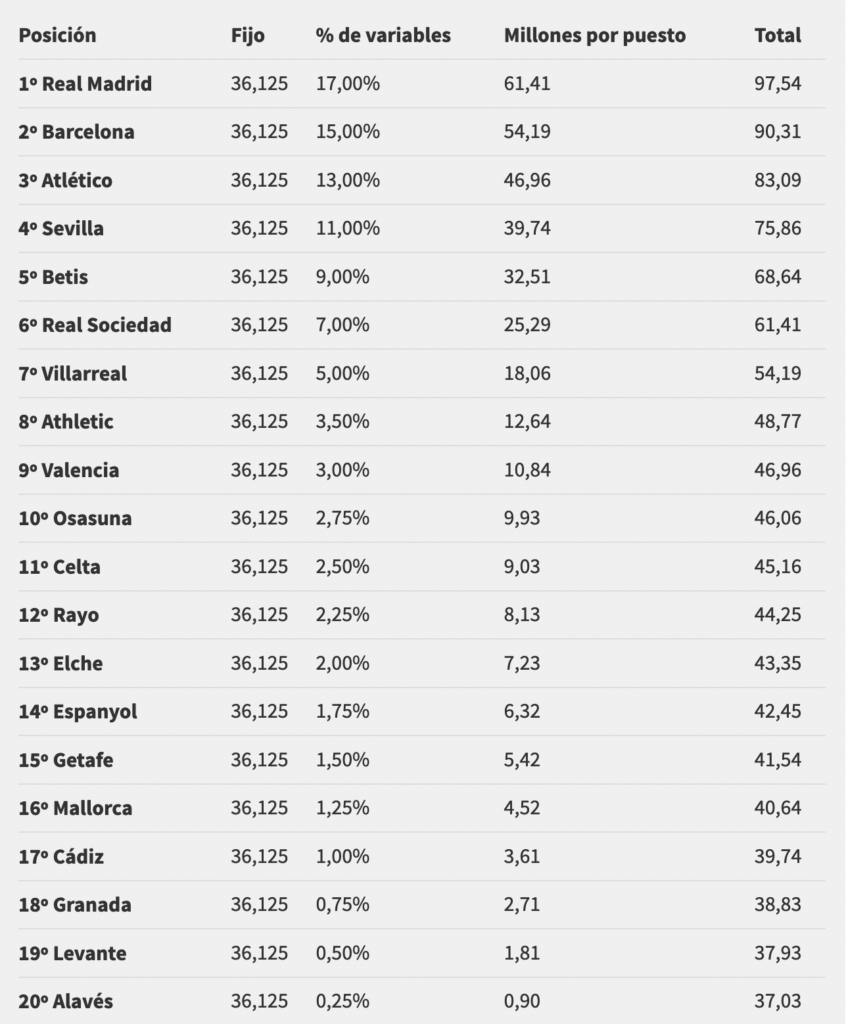The image size is (848, 1024).
Task: Select the 17º Cádiz team name
Action: tap(61, 857)
